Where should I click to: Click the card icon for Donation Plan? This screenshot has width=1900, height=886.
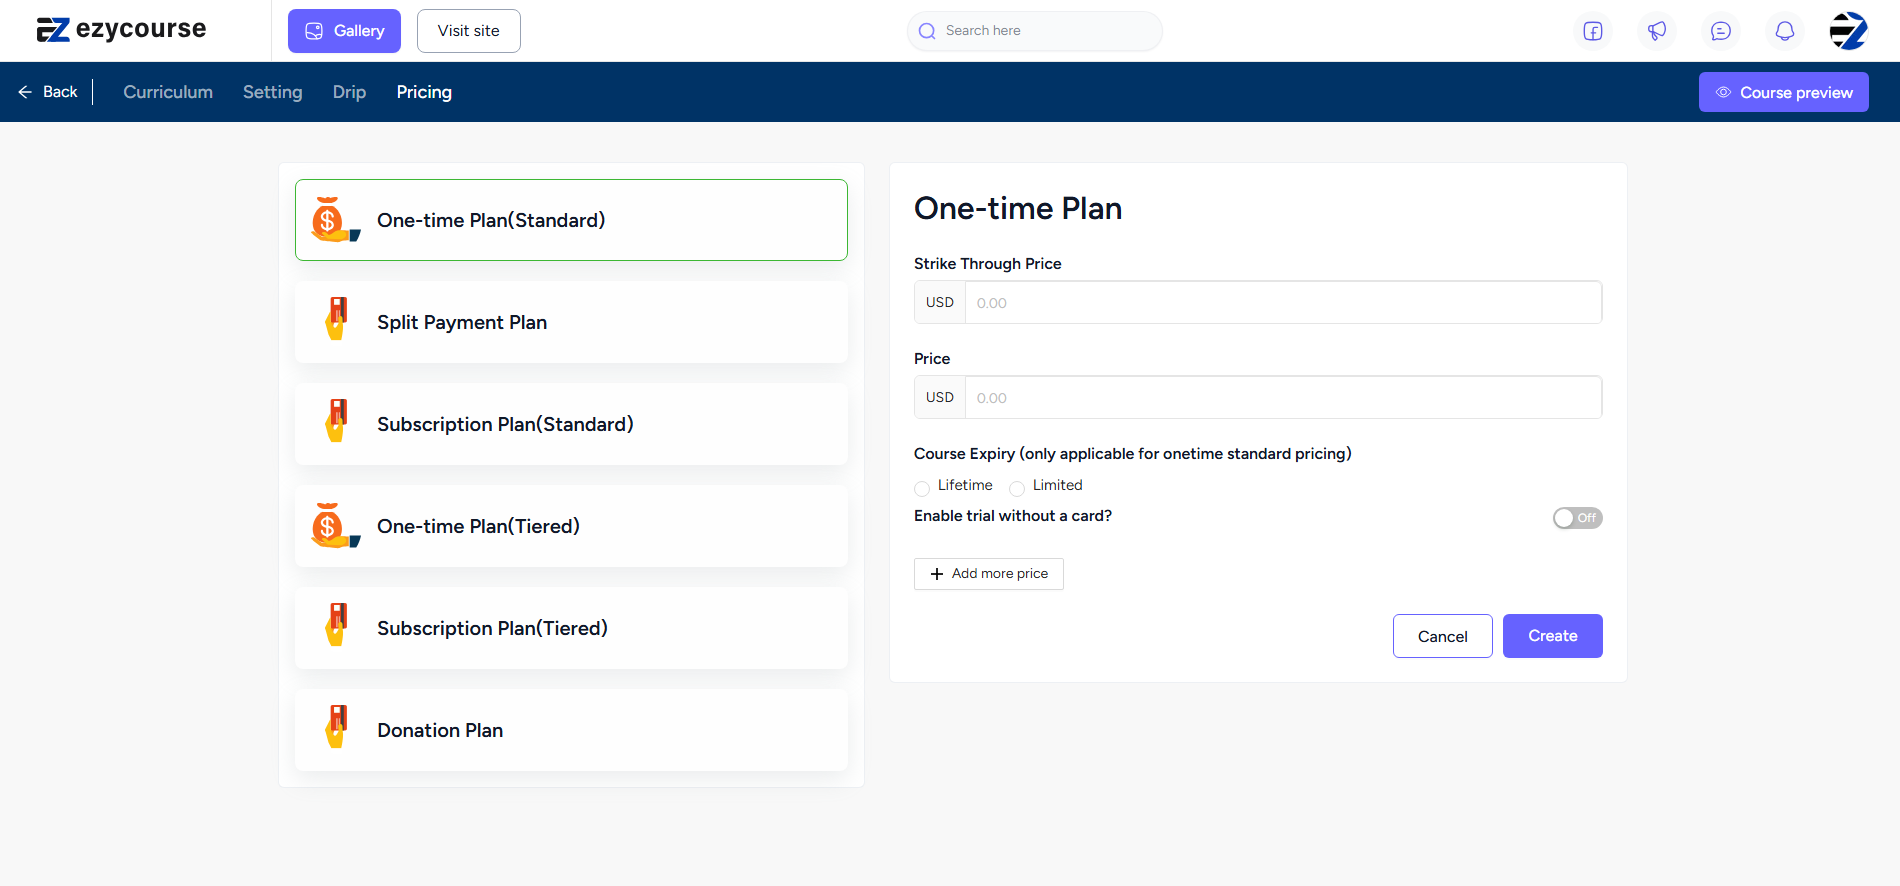coord(337,727)
